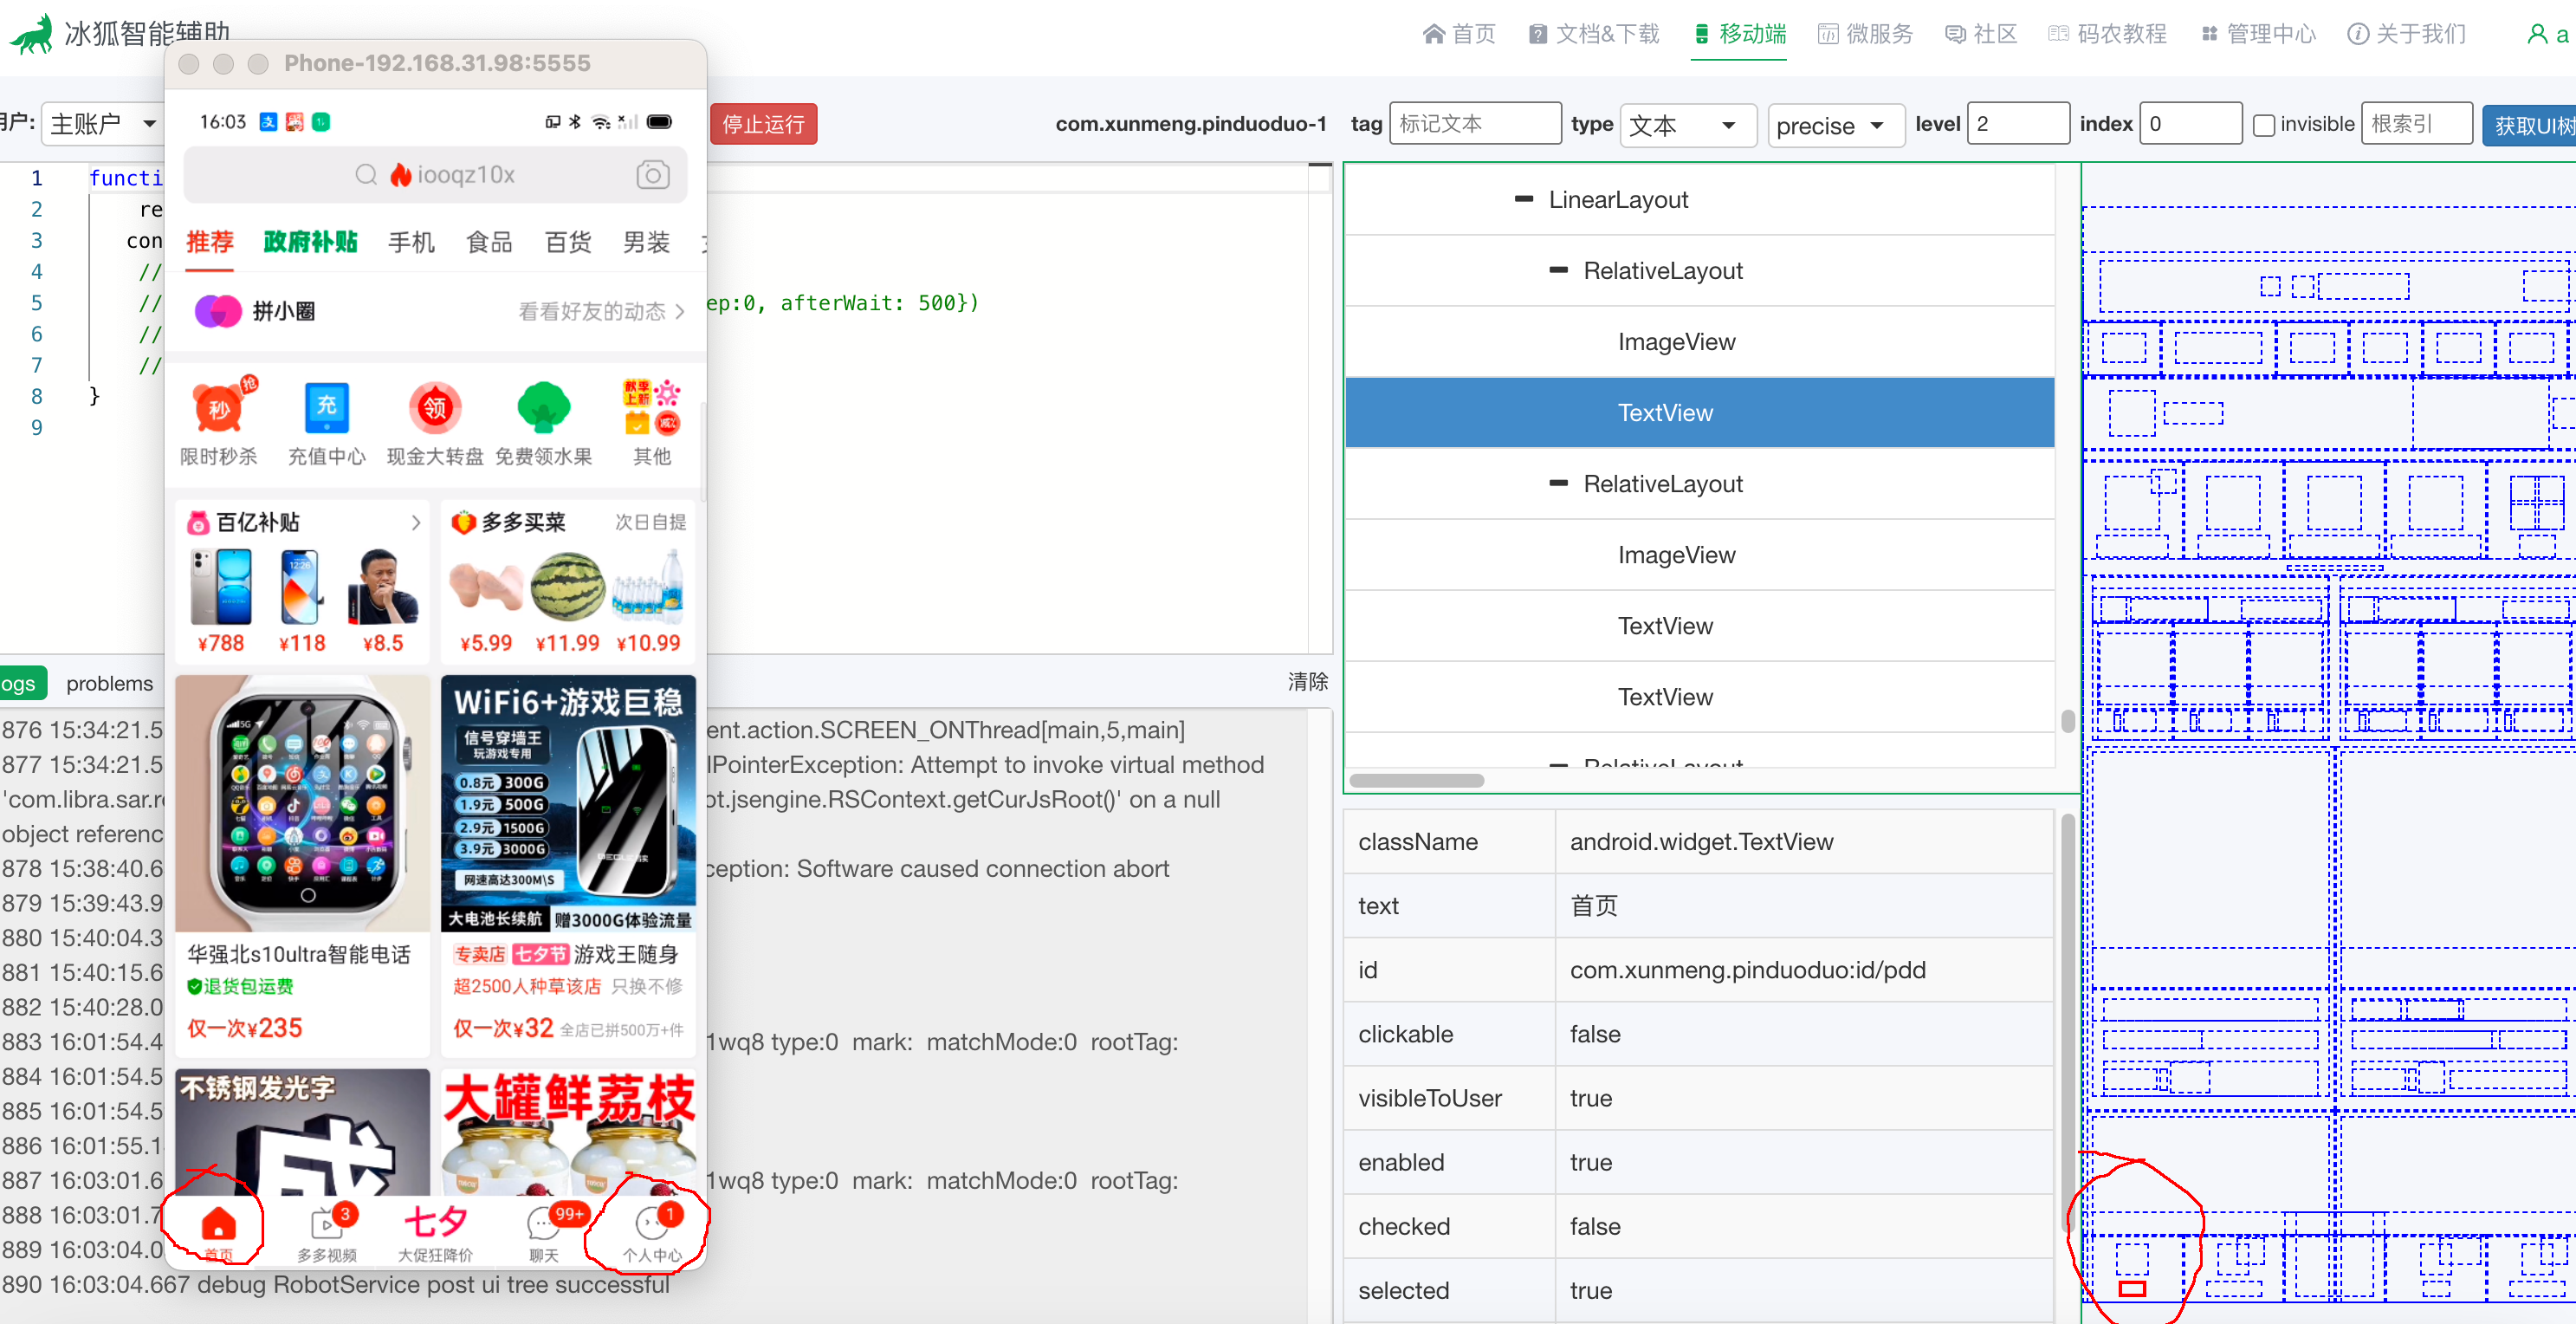This screenshot has width=2576, height=1324.
Task: Click the 获取UI树 button
Action: click(x=2530, y=125)
